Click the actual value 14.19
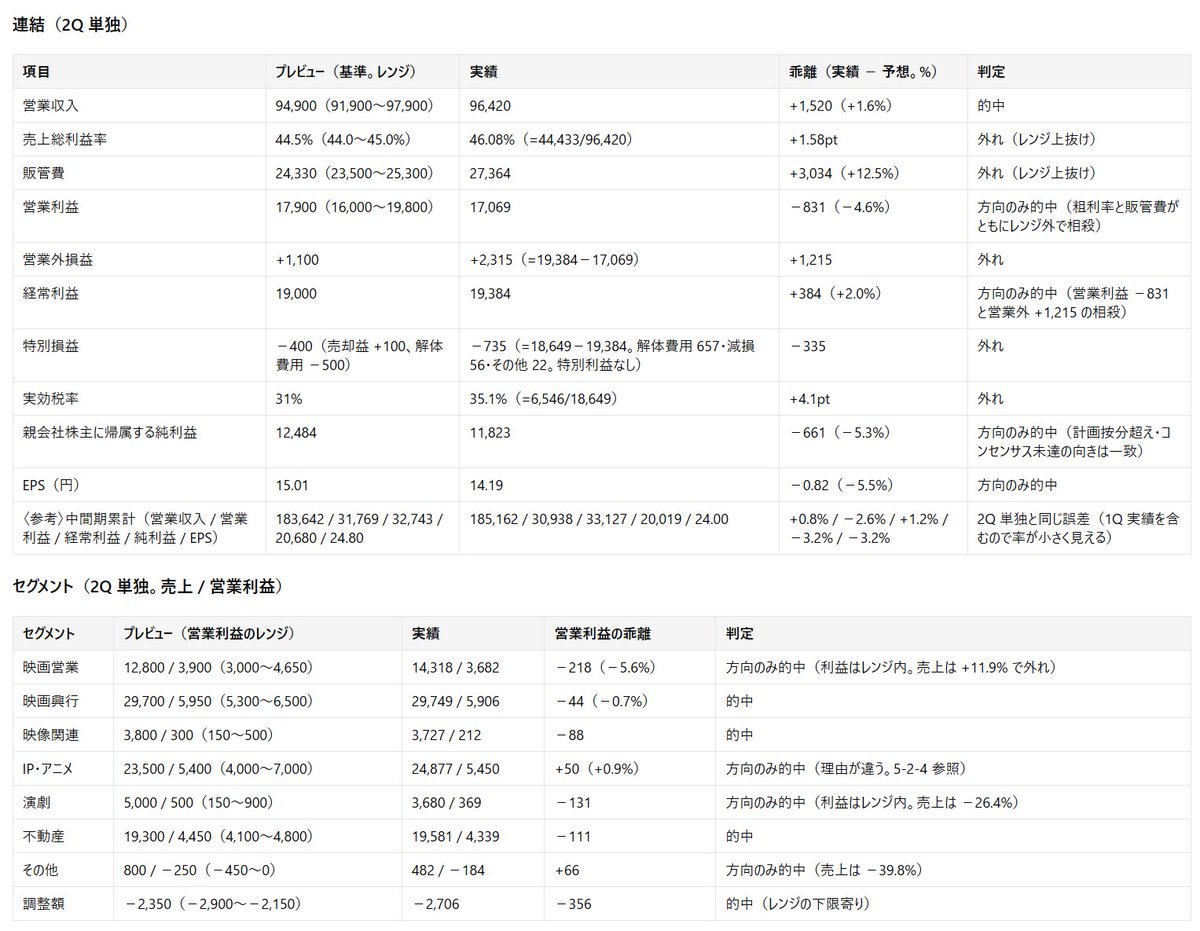The image size is (1200, 931). 487,484
